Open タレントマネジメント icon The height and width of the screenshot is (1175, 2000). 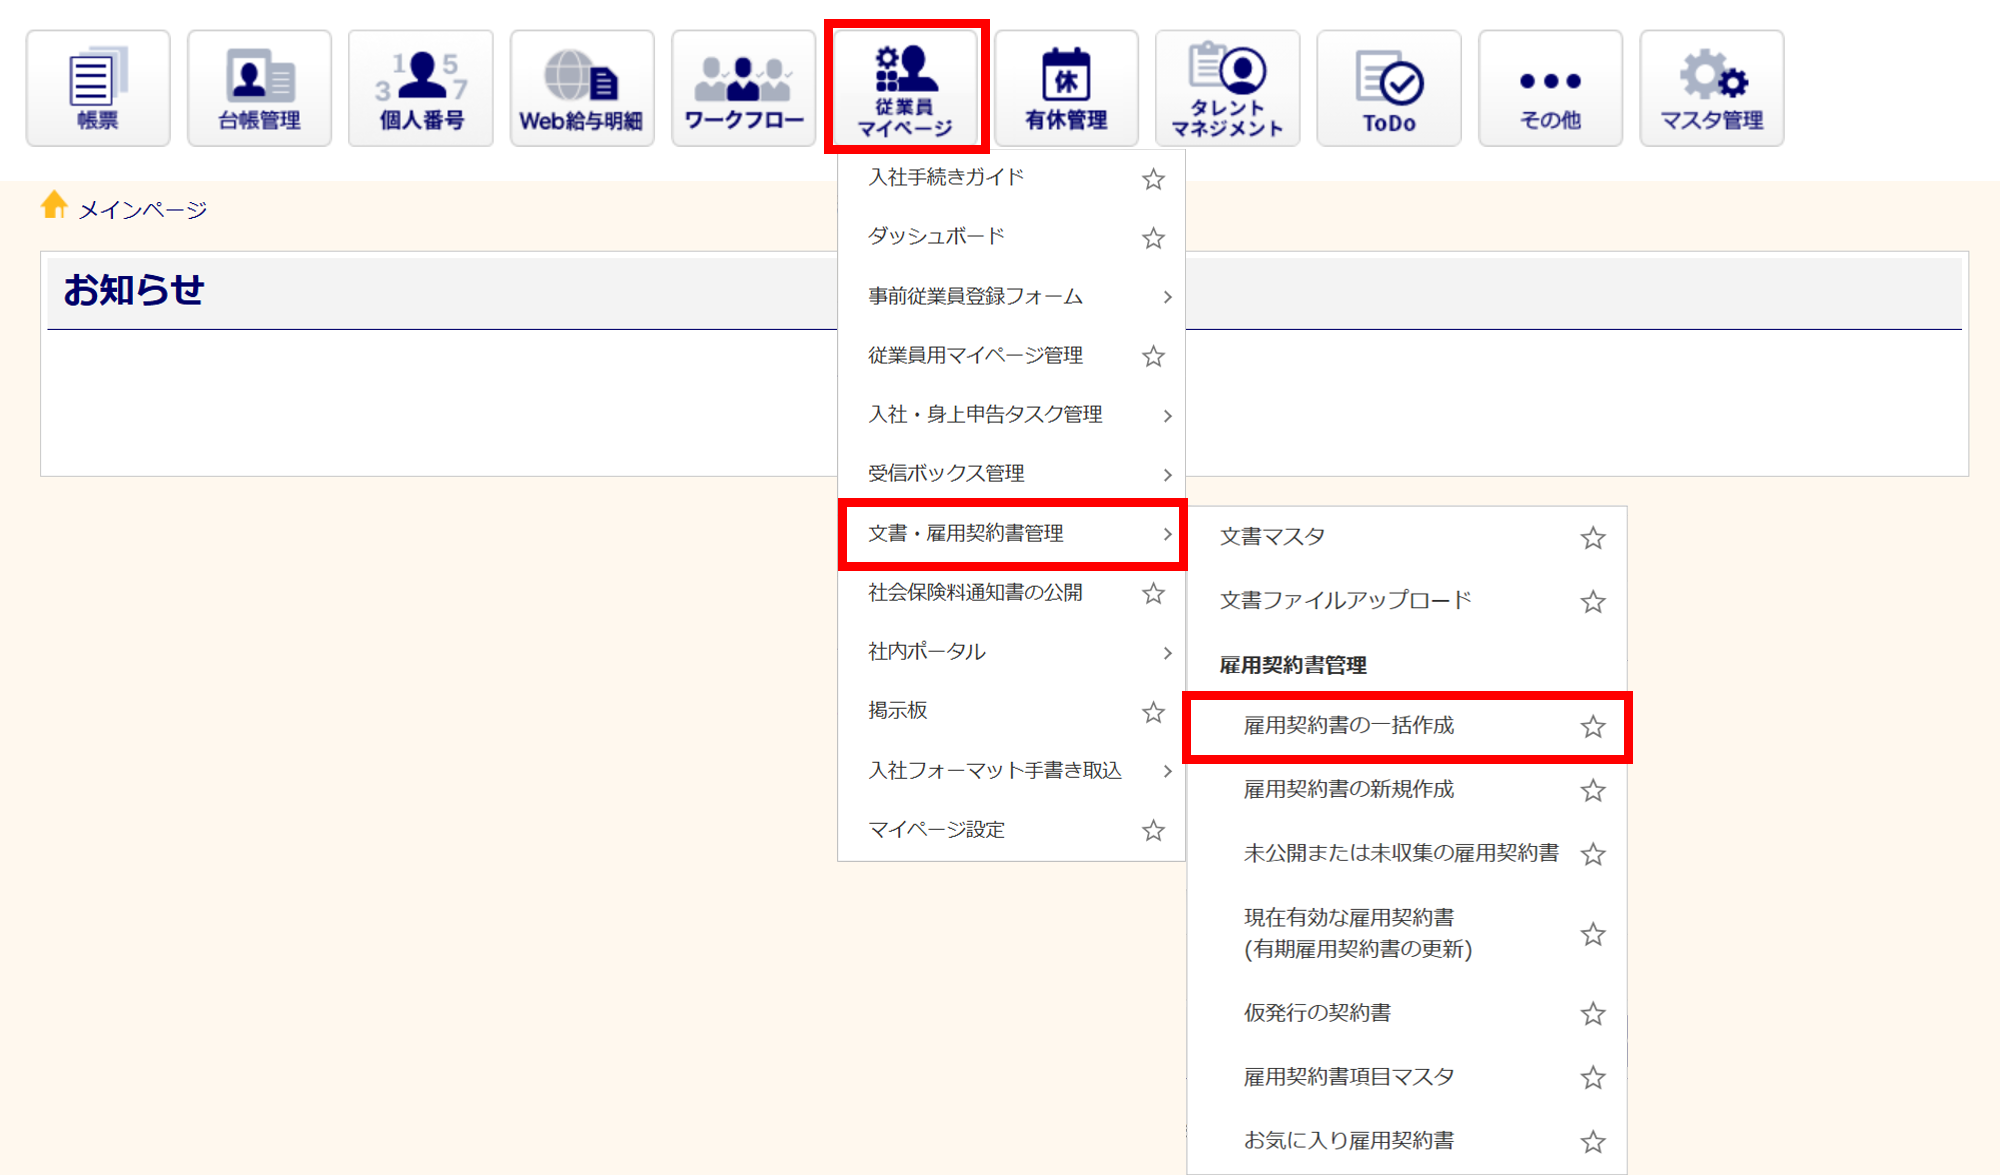point(1227,88)
